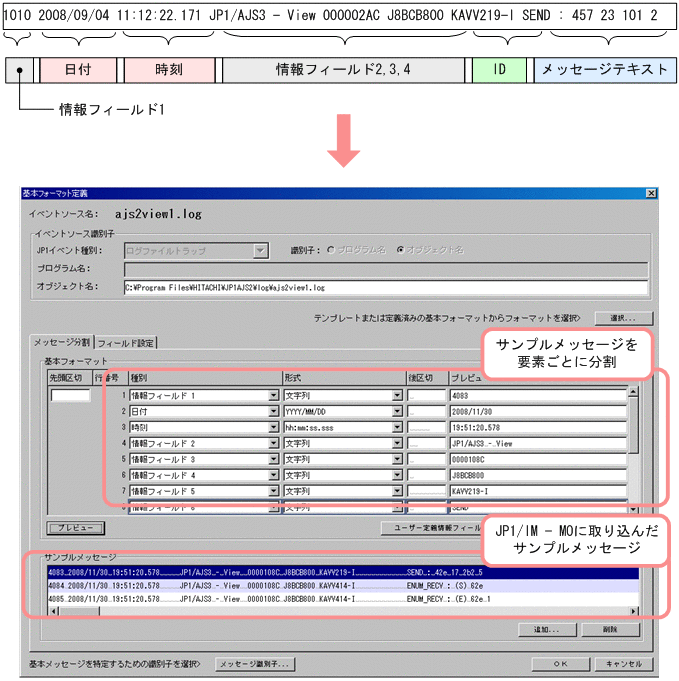This screenshot has width=679, height=681.
Task: Click the メッセージ識別子... button
Action: 255,664
